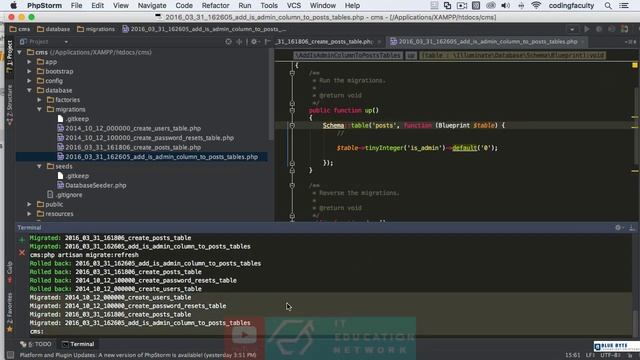This screenshot has height=360, width=640.
Task: Close the terminal session with the red X
Action: coord(22,253)
